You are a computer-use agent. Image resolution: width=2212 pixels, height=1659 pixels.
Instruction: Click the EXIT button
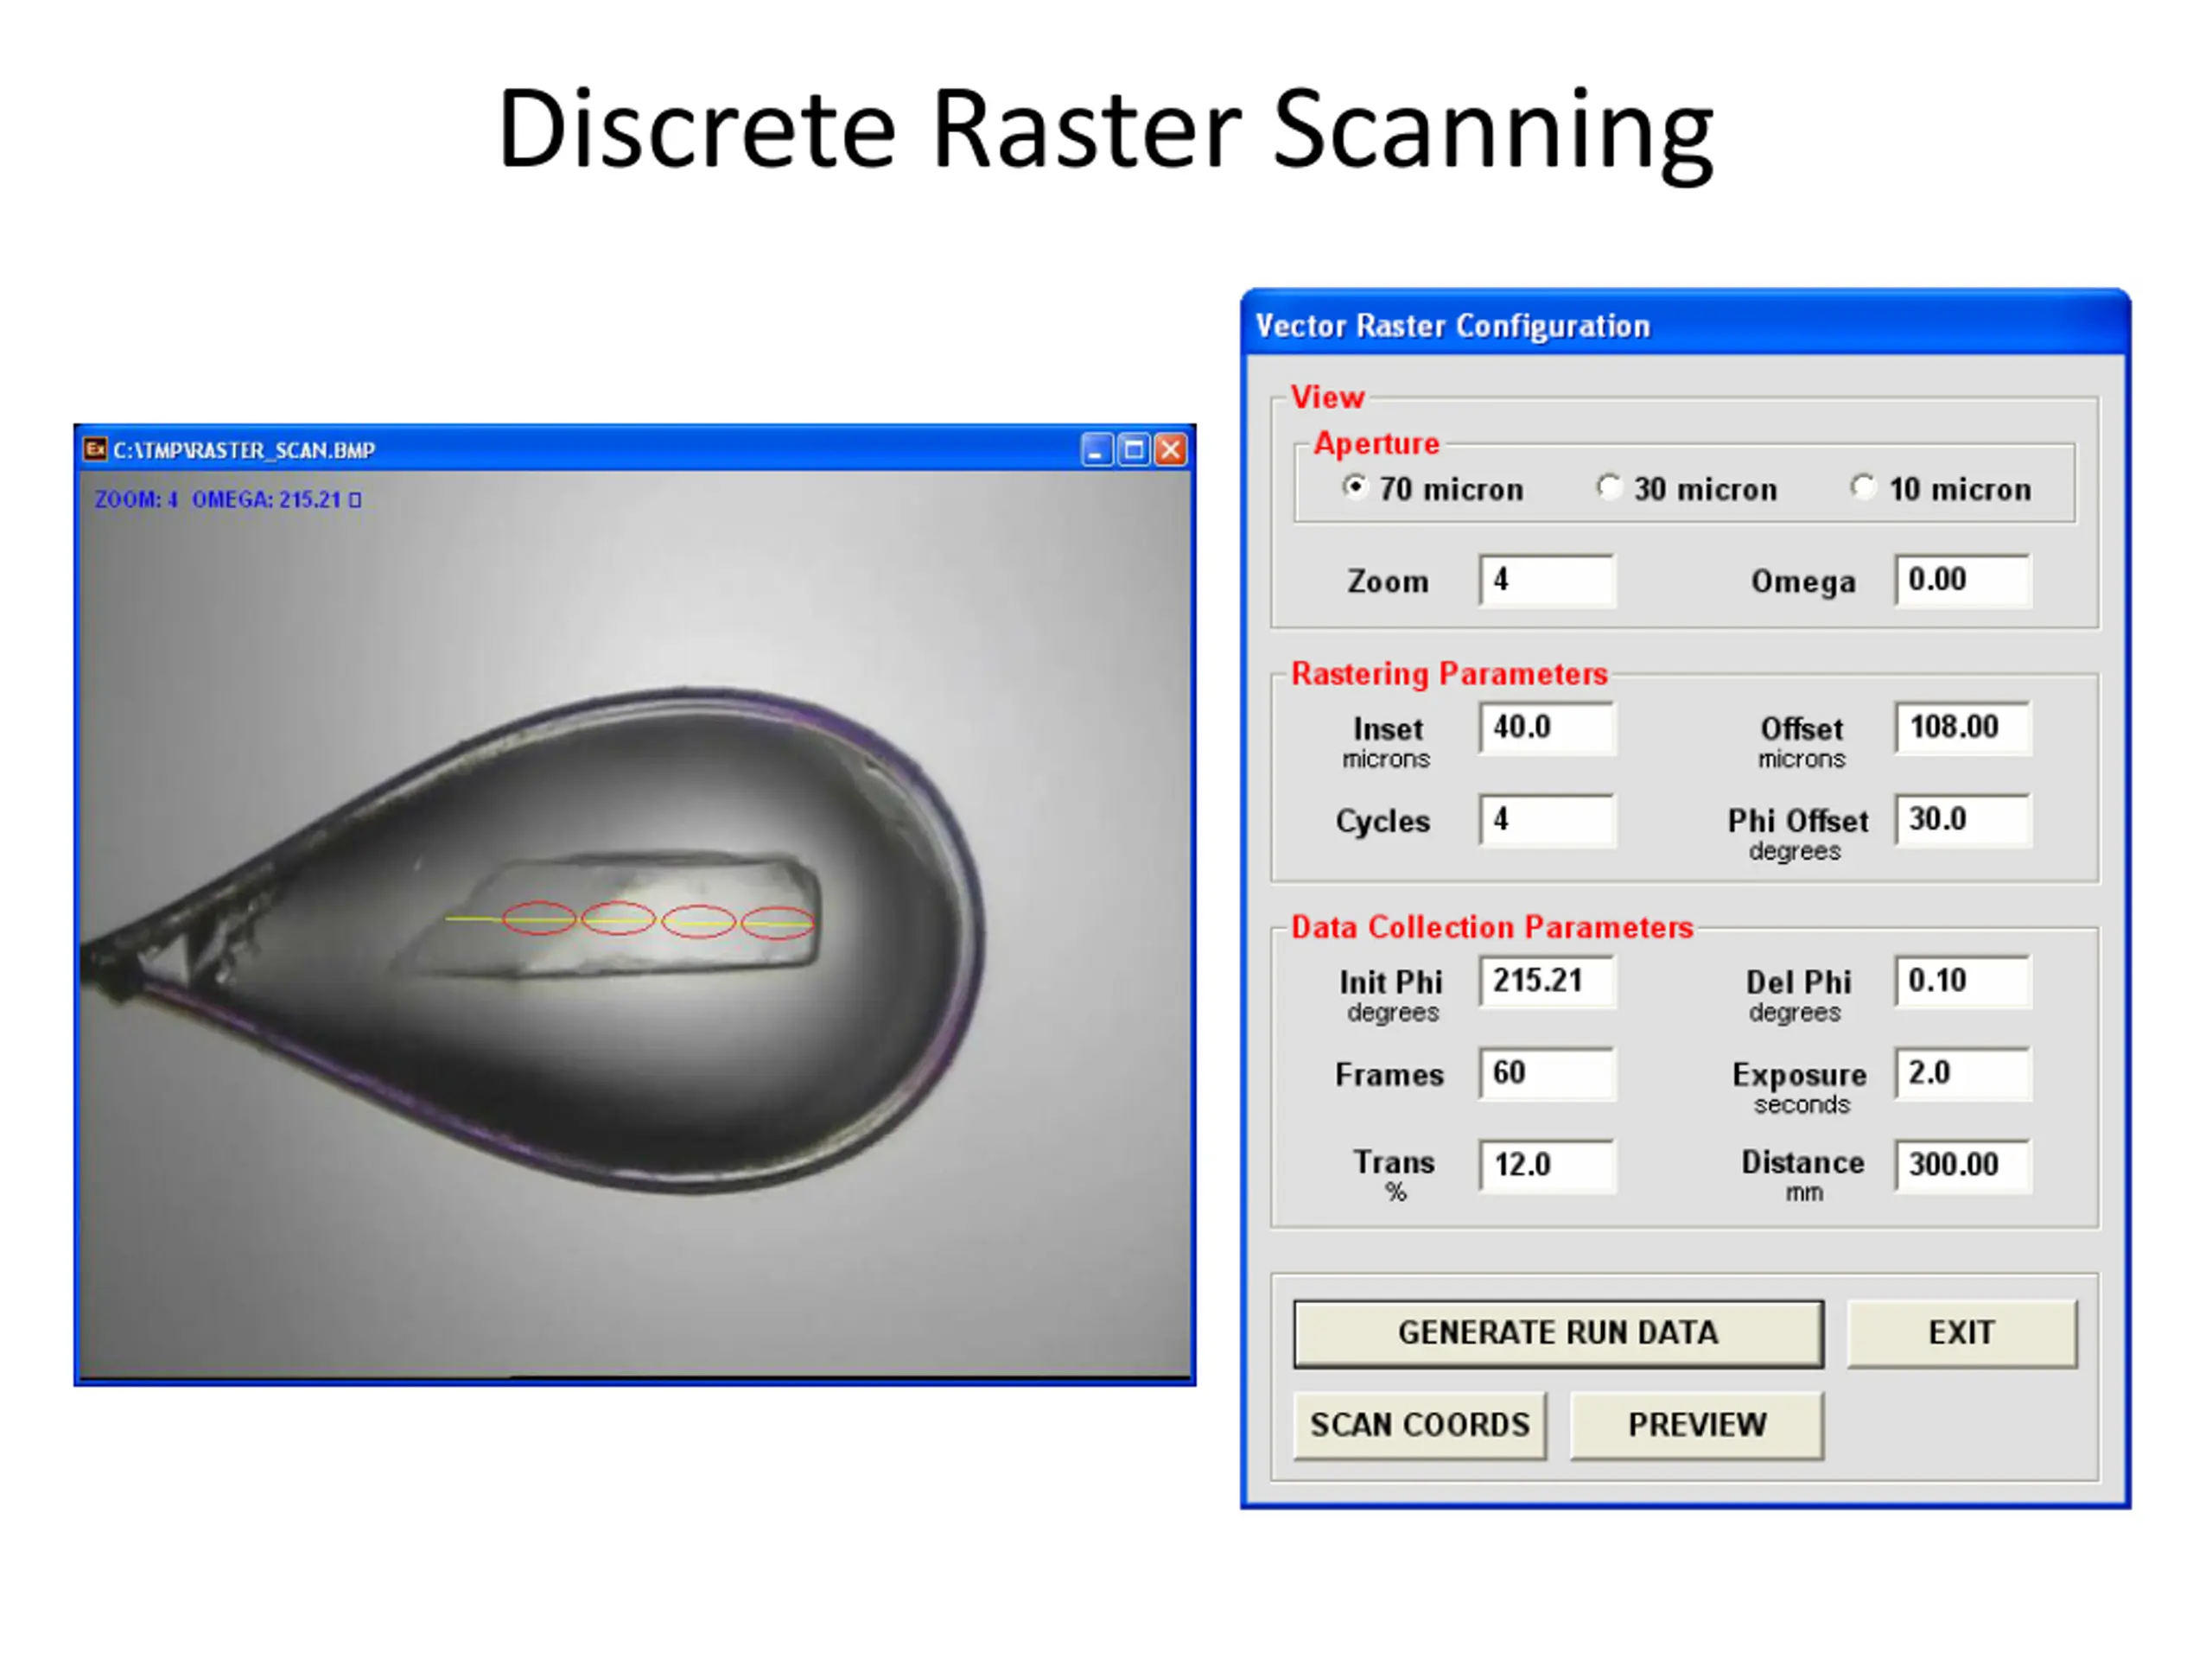[x=1962, y=1333]
